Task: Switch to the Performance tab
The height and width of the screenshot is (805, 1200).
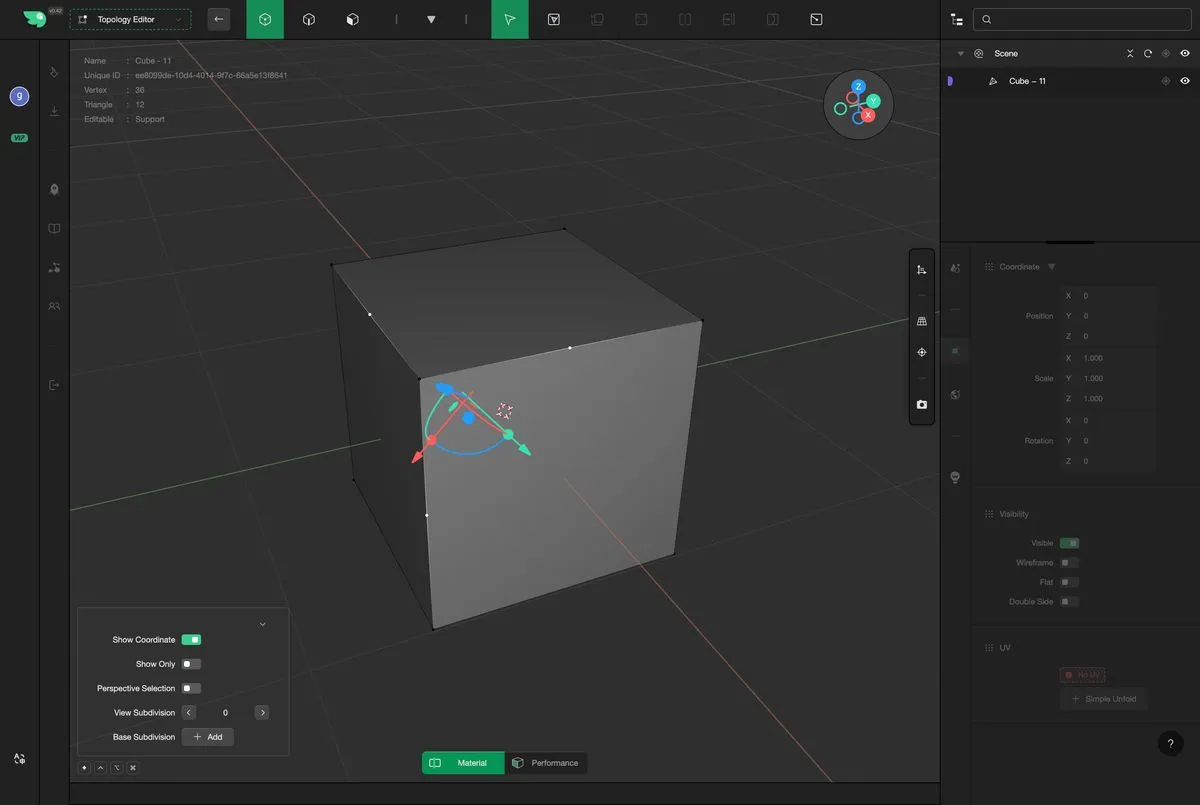Action: pos(545,763)
